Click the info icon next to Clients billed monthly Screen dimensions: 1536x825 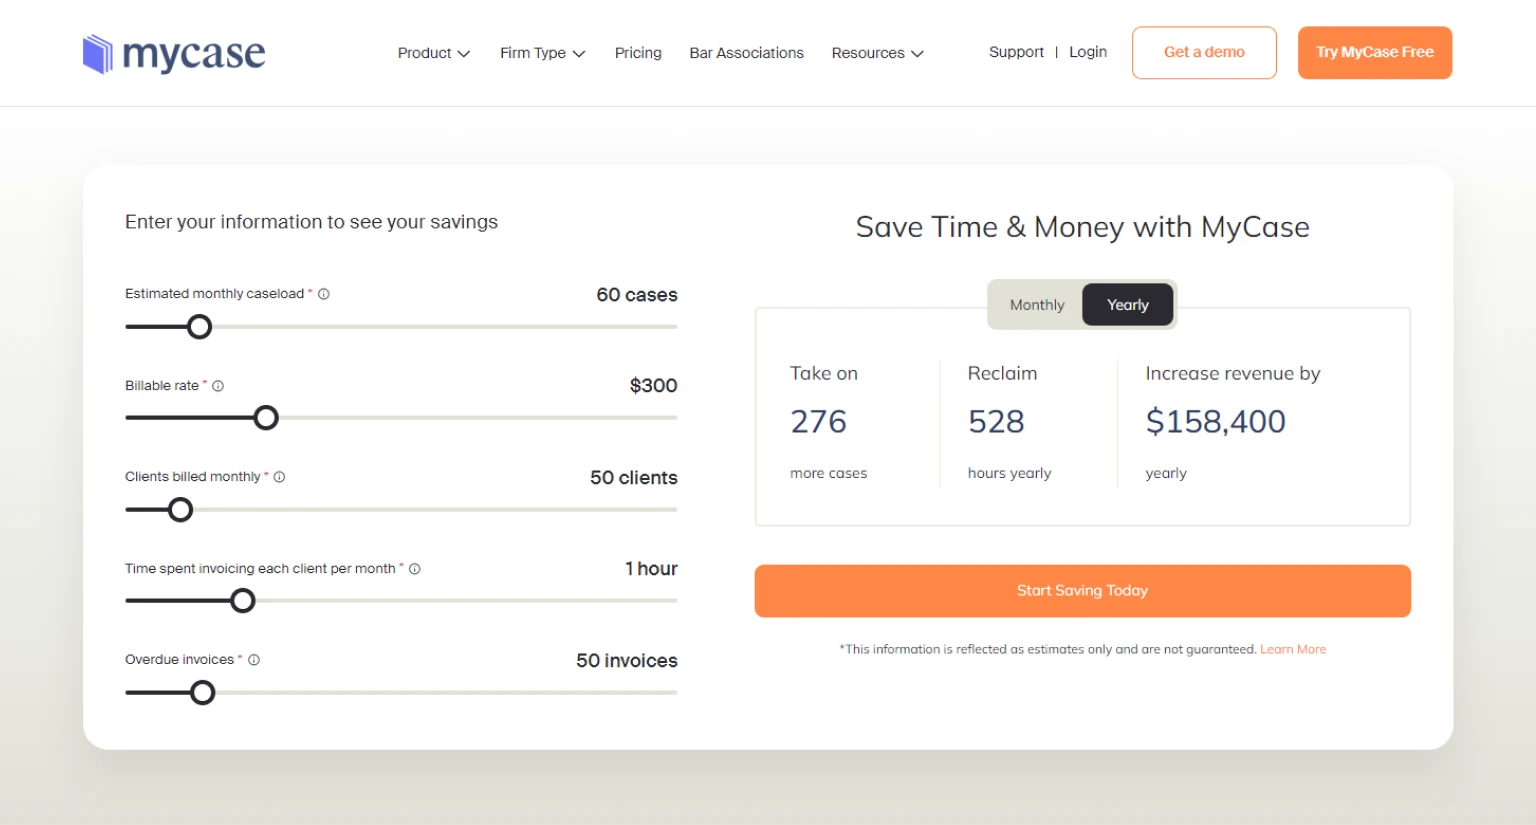click(279, 476)
